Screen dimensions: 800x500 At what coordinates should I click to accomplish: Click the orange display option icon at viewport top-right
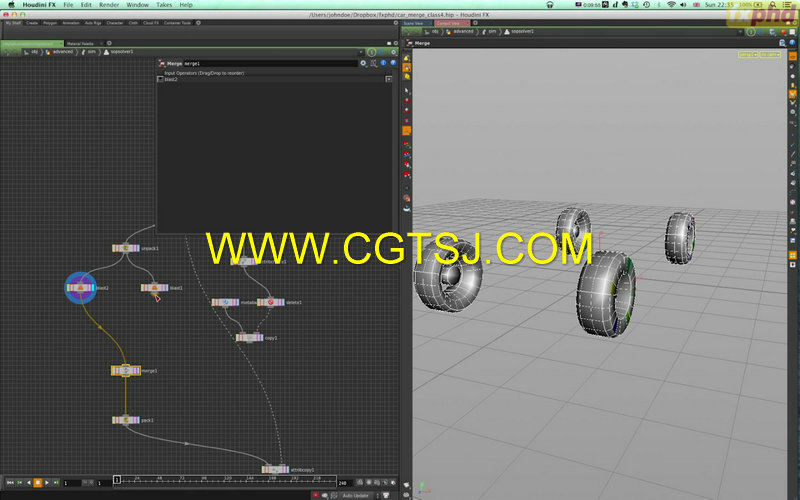(792, 56)
